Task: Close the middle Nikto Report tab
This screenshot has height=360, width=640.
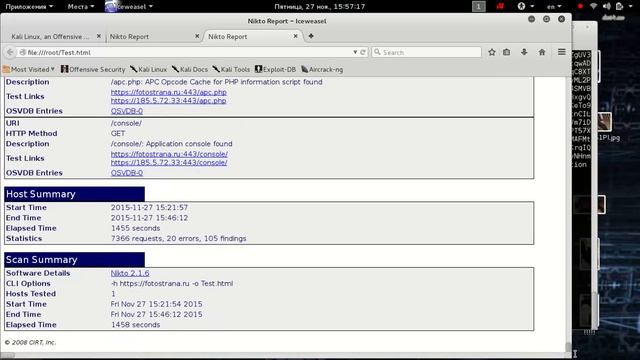Action: click(x=197, y=36)
